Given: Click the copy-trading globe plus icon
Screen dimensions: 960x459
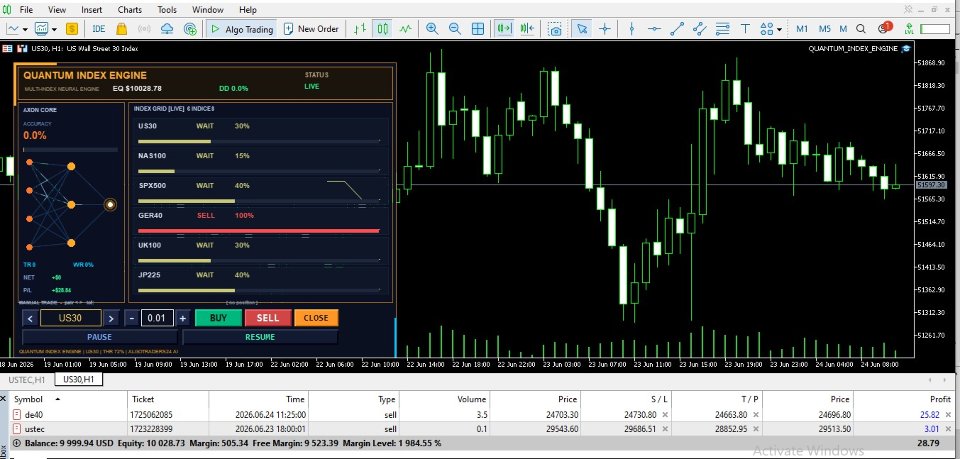Looking at the screenshot, I should point(190,28).
